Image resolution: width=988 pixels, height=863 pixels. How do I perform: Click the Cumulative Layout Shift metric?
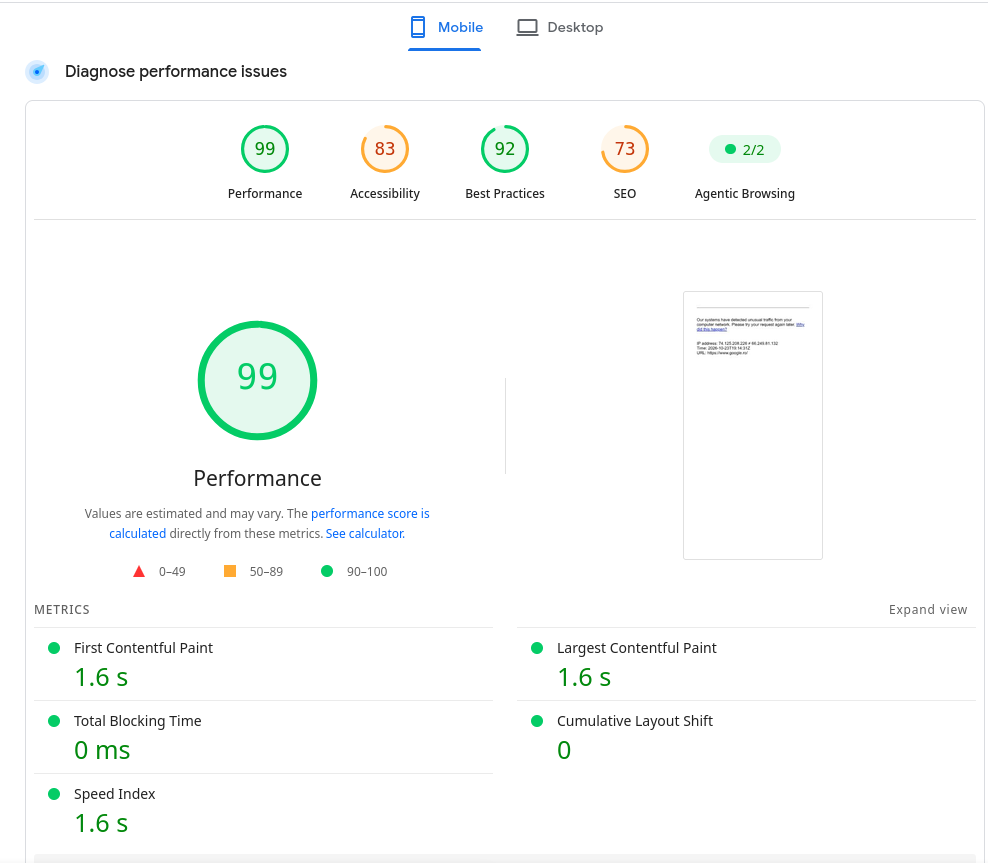(746, 737)
